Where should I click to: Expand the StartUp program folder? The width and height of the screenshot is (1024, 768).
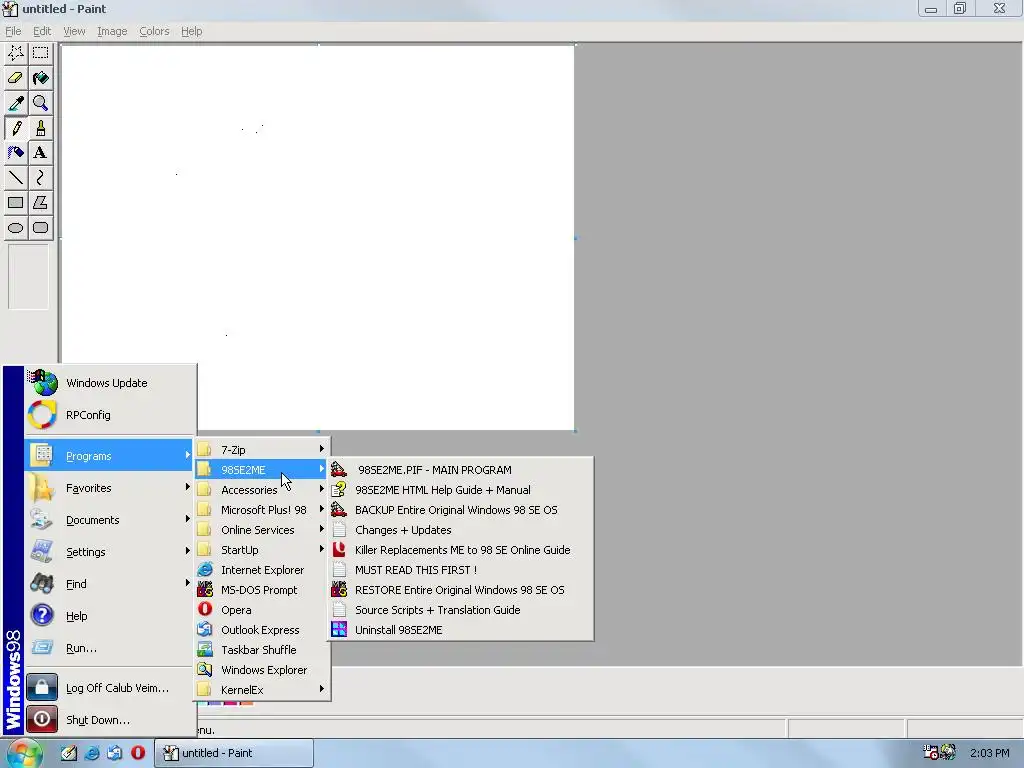point(262,550)
